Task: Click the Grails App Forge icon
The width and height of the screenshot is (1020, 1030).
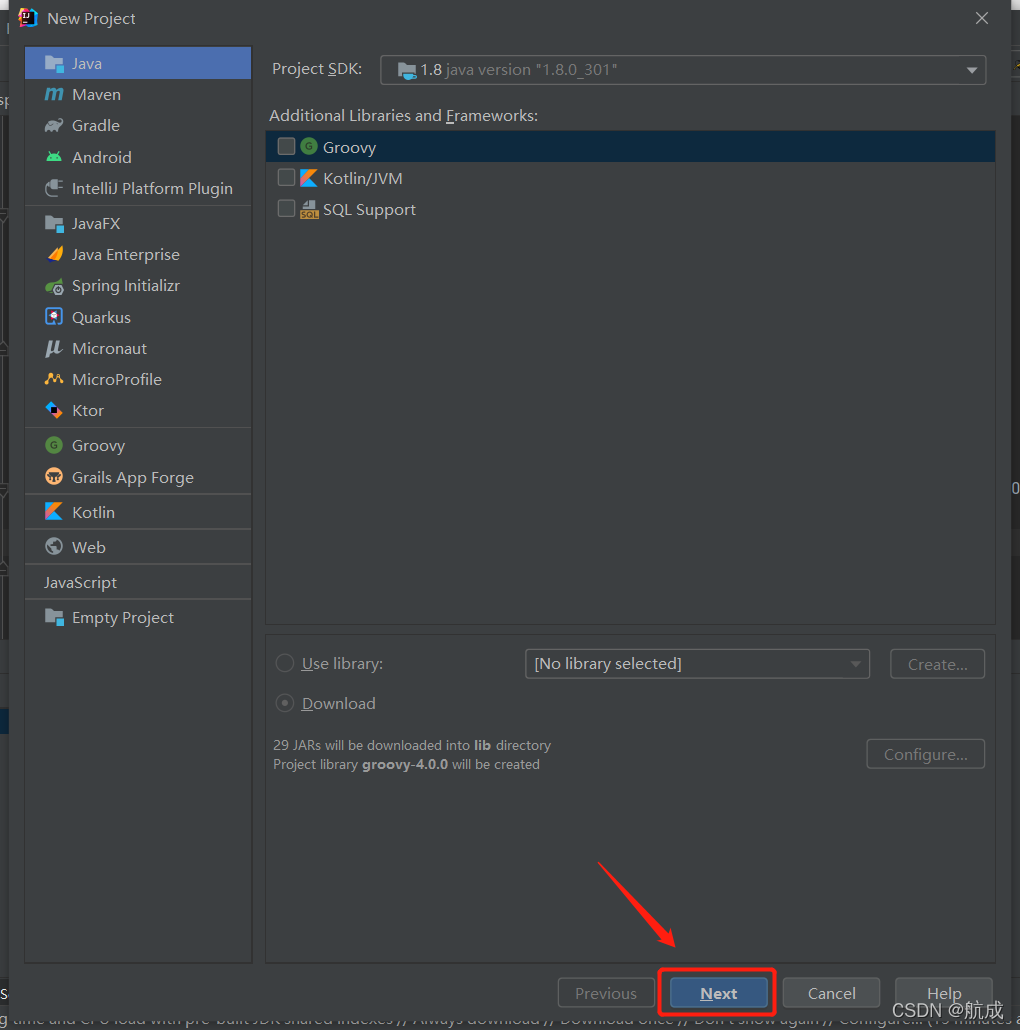Action: [x=54, y=476]
